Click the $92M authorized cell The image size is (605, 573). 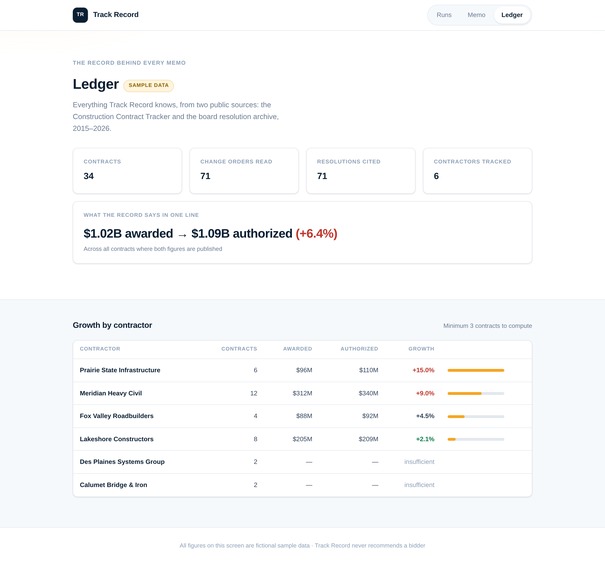370,416
